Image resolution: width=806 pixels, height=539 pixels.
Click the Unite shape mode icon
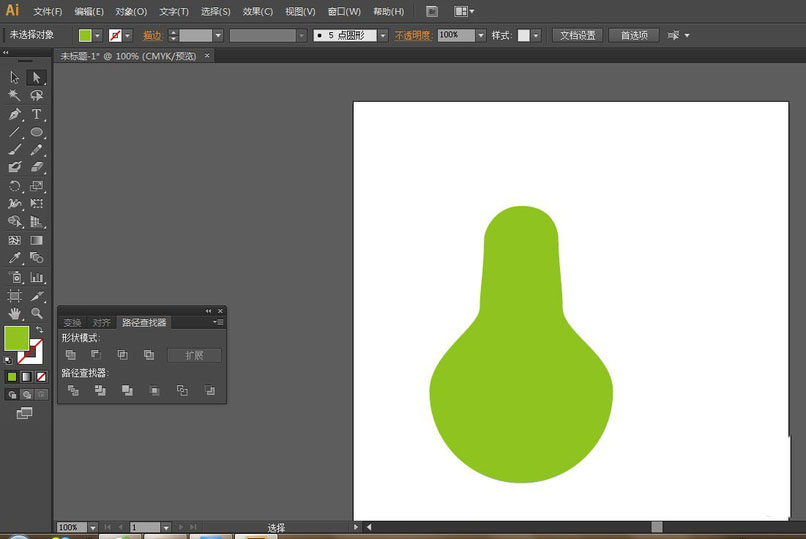click(71, 355)
